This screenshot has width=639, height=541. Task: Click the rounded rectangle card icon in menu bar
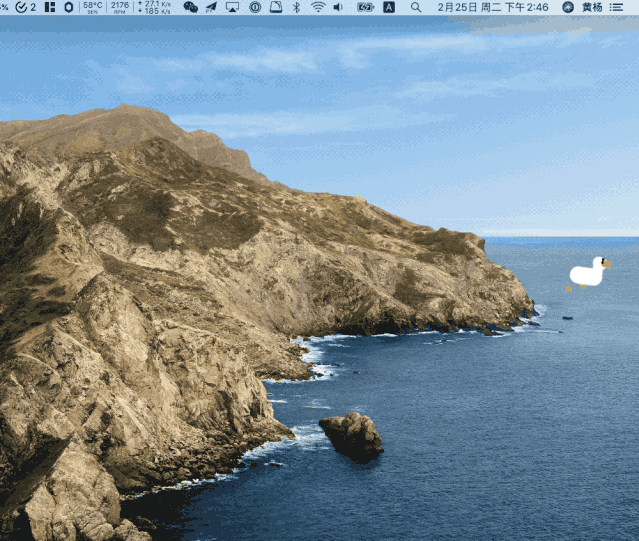(x=276, y=7)
